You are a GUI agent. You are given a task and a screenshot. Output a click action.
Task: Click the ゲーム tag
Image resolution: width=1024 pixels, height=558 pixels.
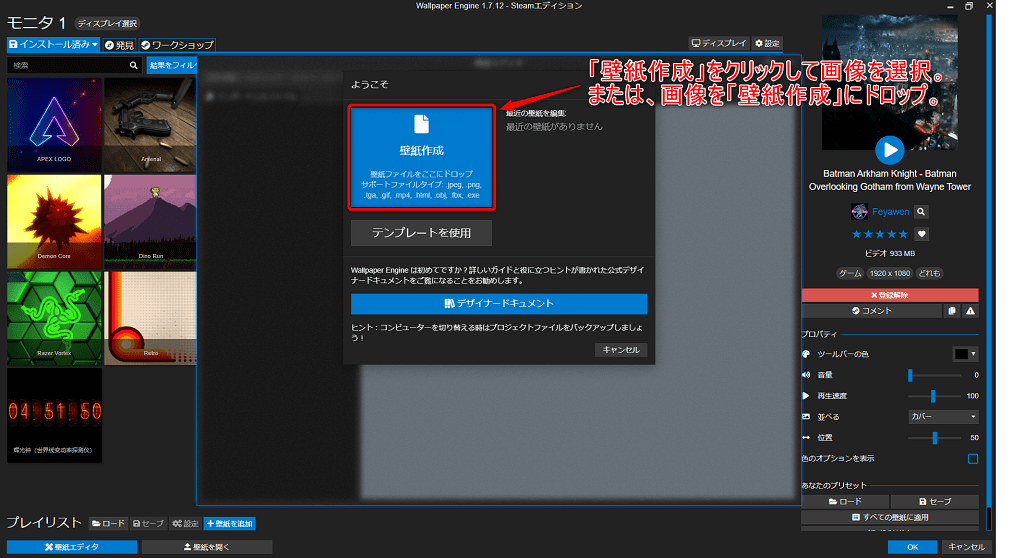tap(850, 273)
